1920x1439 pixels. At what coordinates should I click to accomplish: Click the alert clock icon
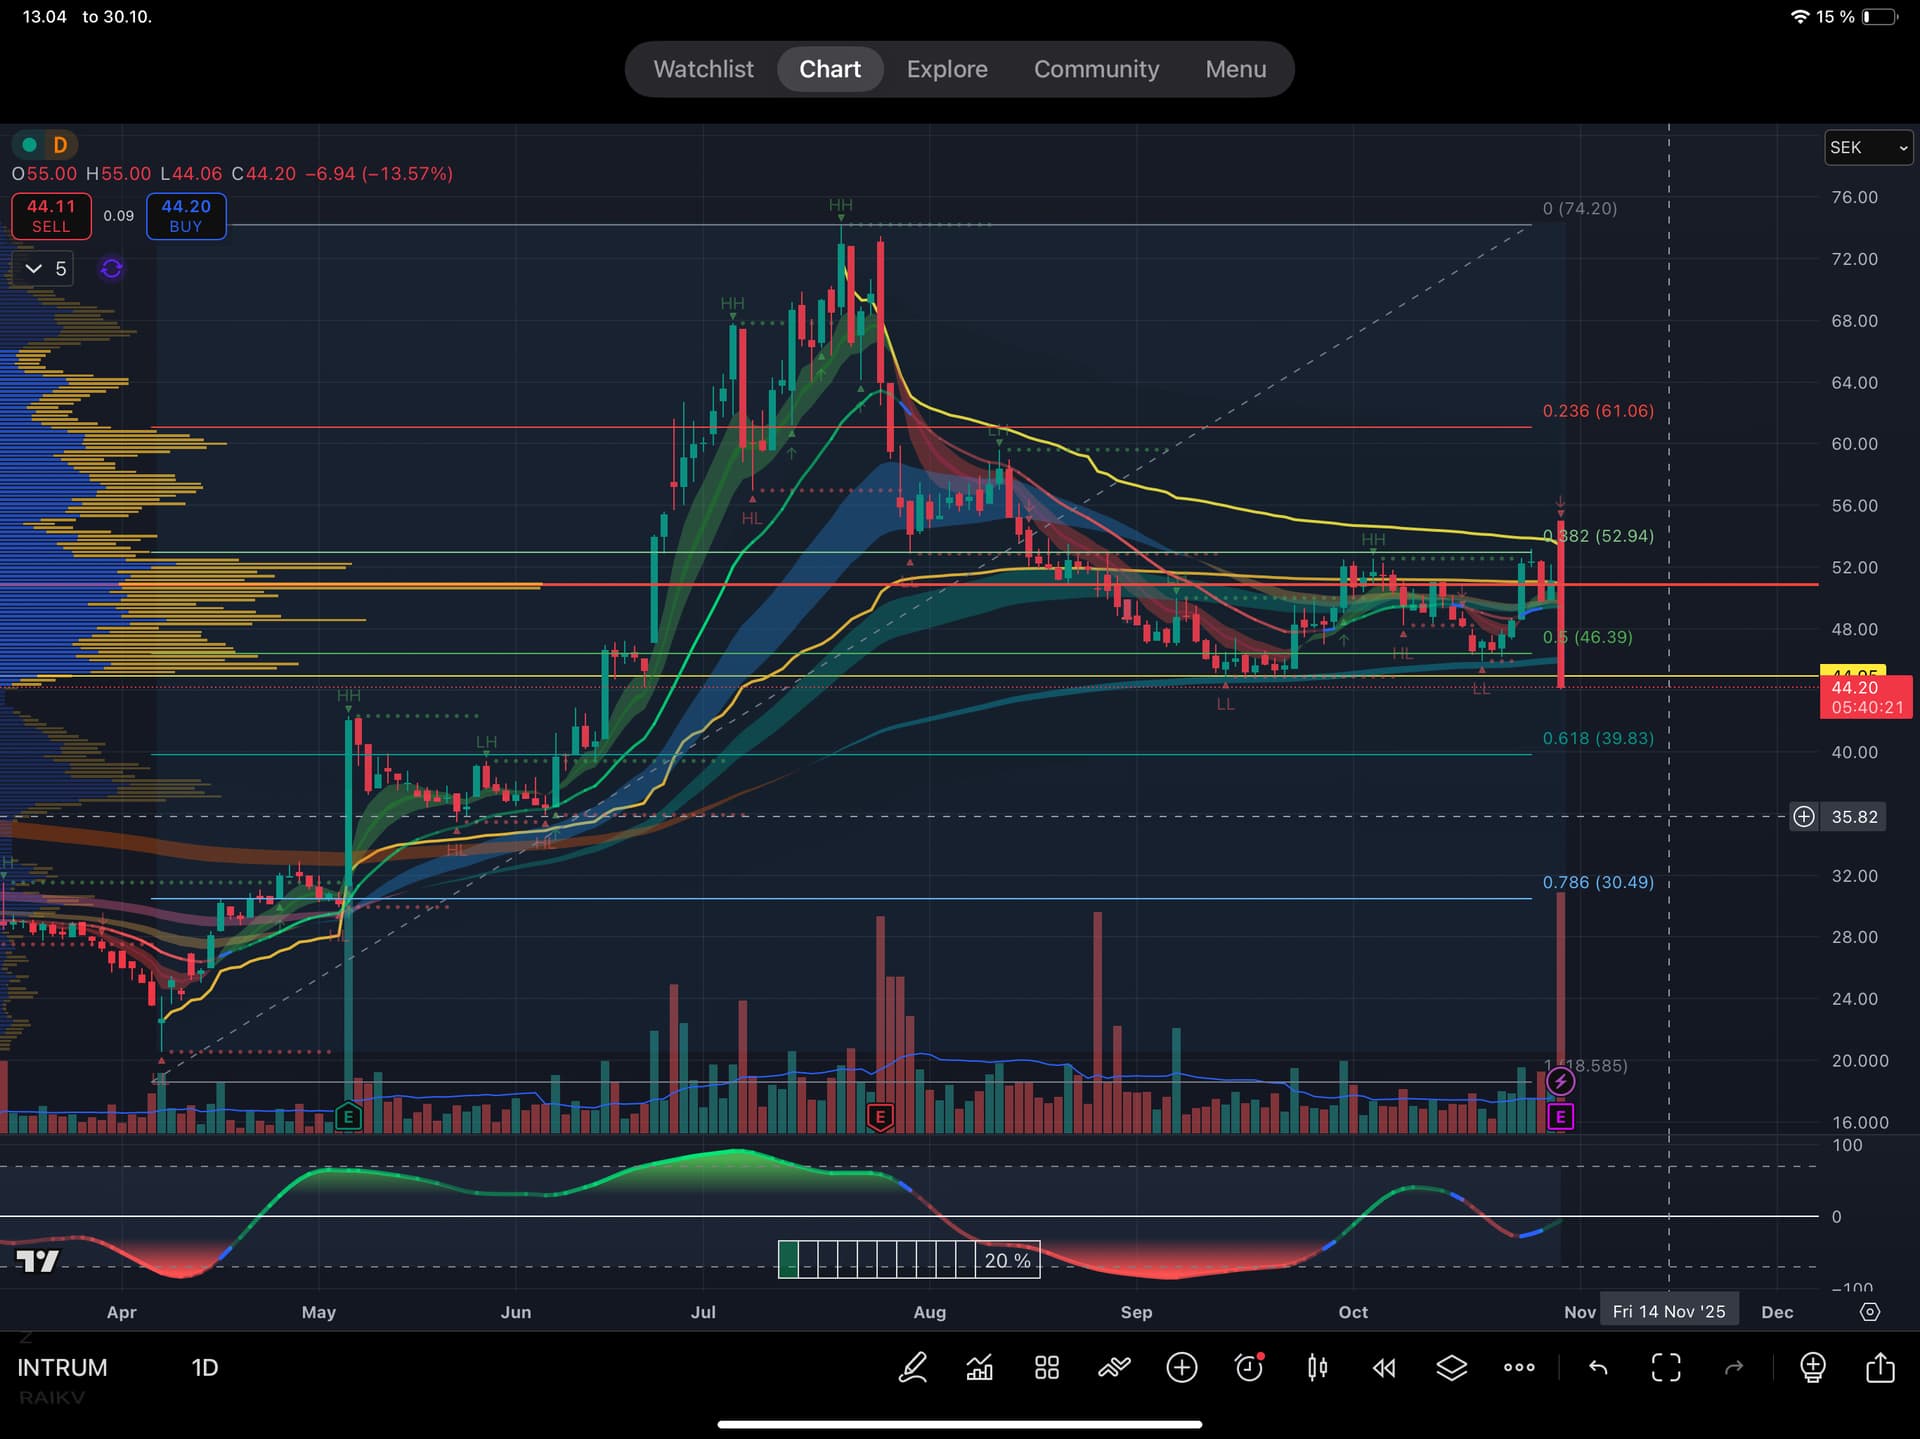click(x=1249, y=1367)
